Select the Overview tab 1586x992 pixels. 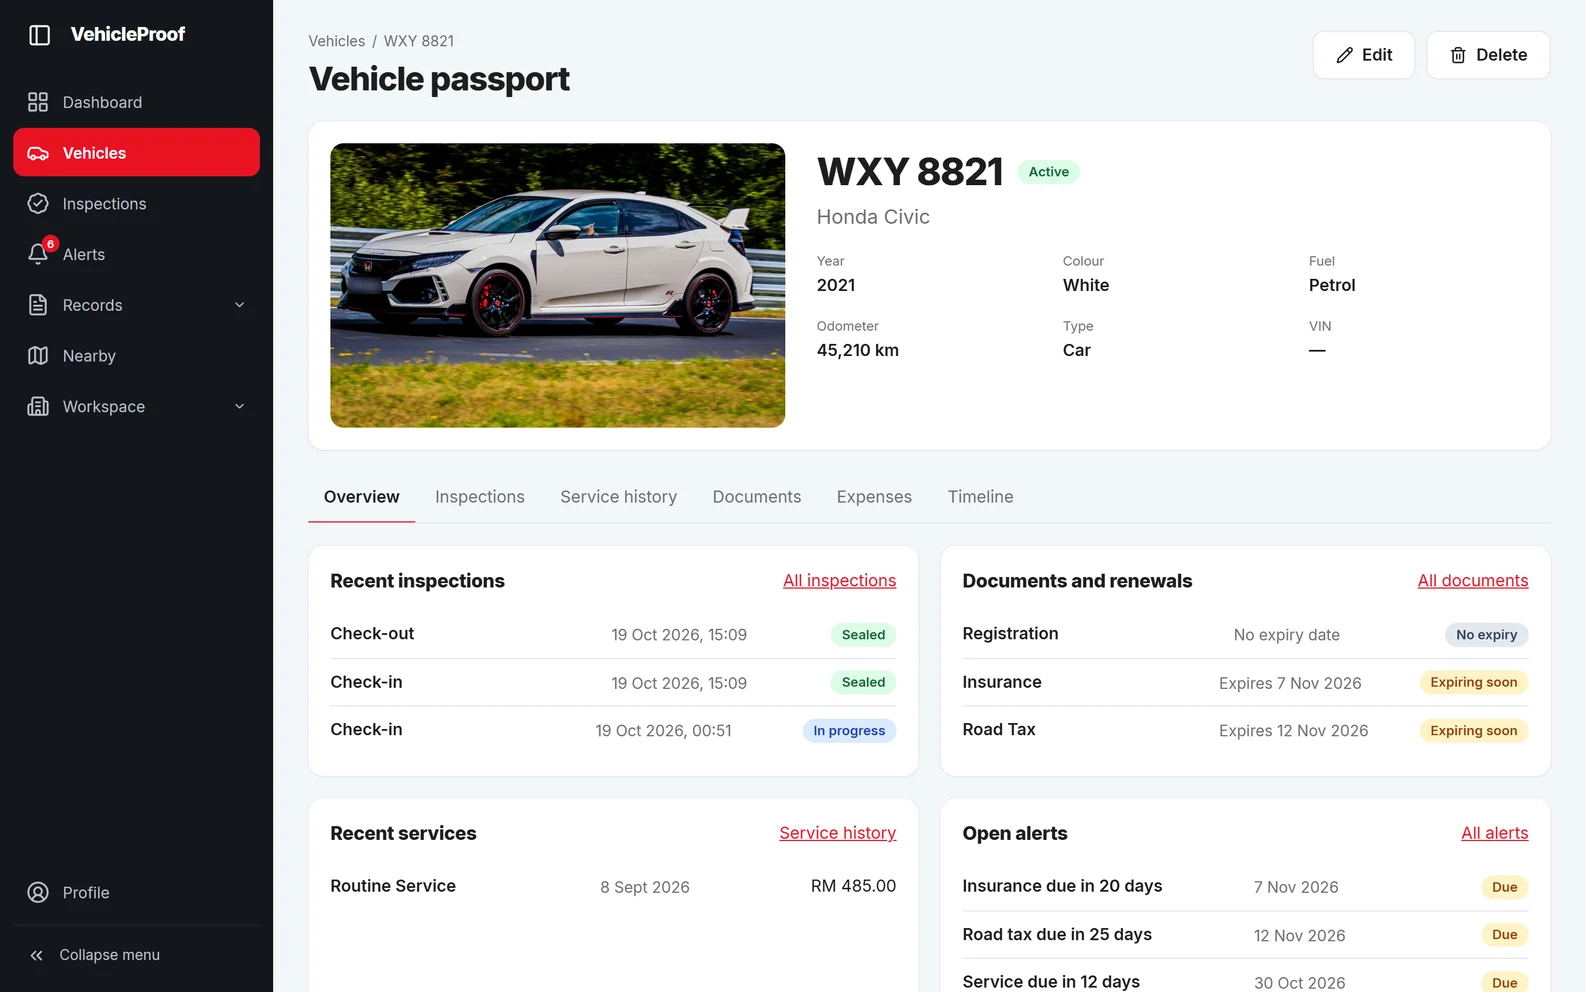click(362, 497)
